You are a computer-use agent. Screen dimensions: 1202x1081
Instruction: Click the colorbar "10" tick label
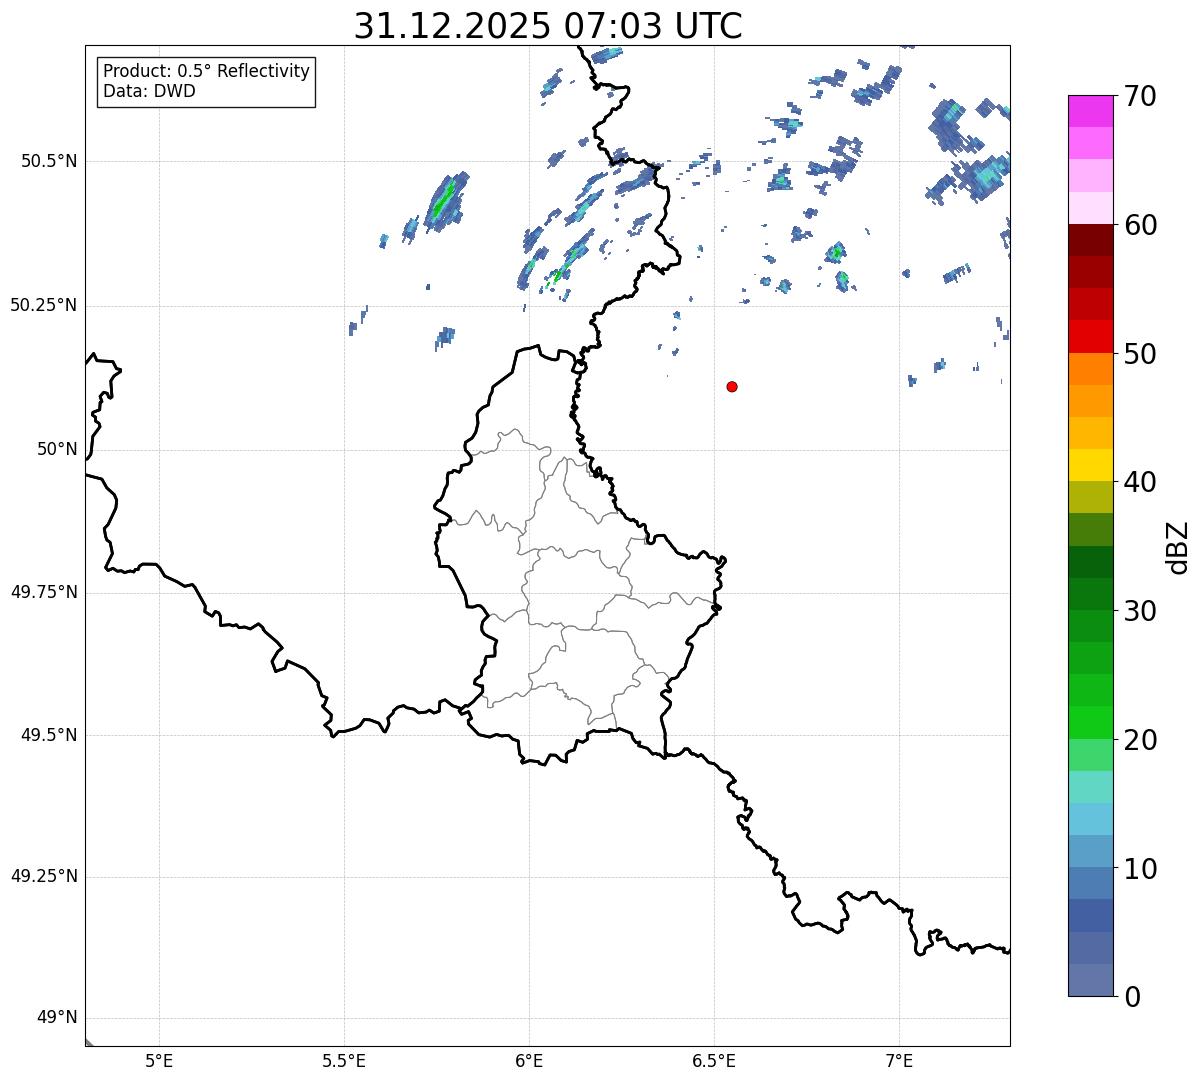(1141, 869)
